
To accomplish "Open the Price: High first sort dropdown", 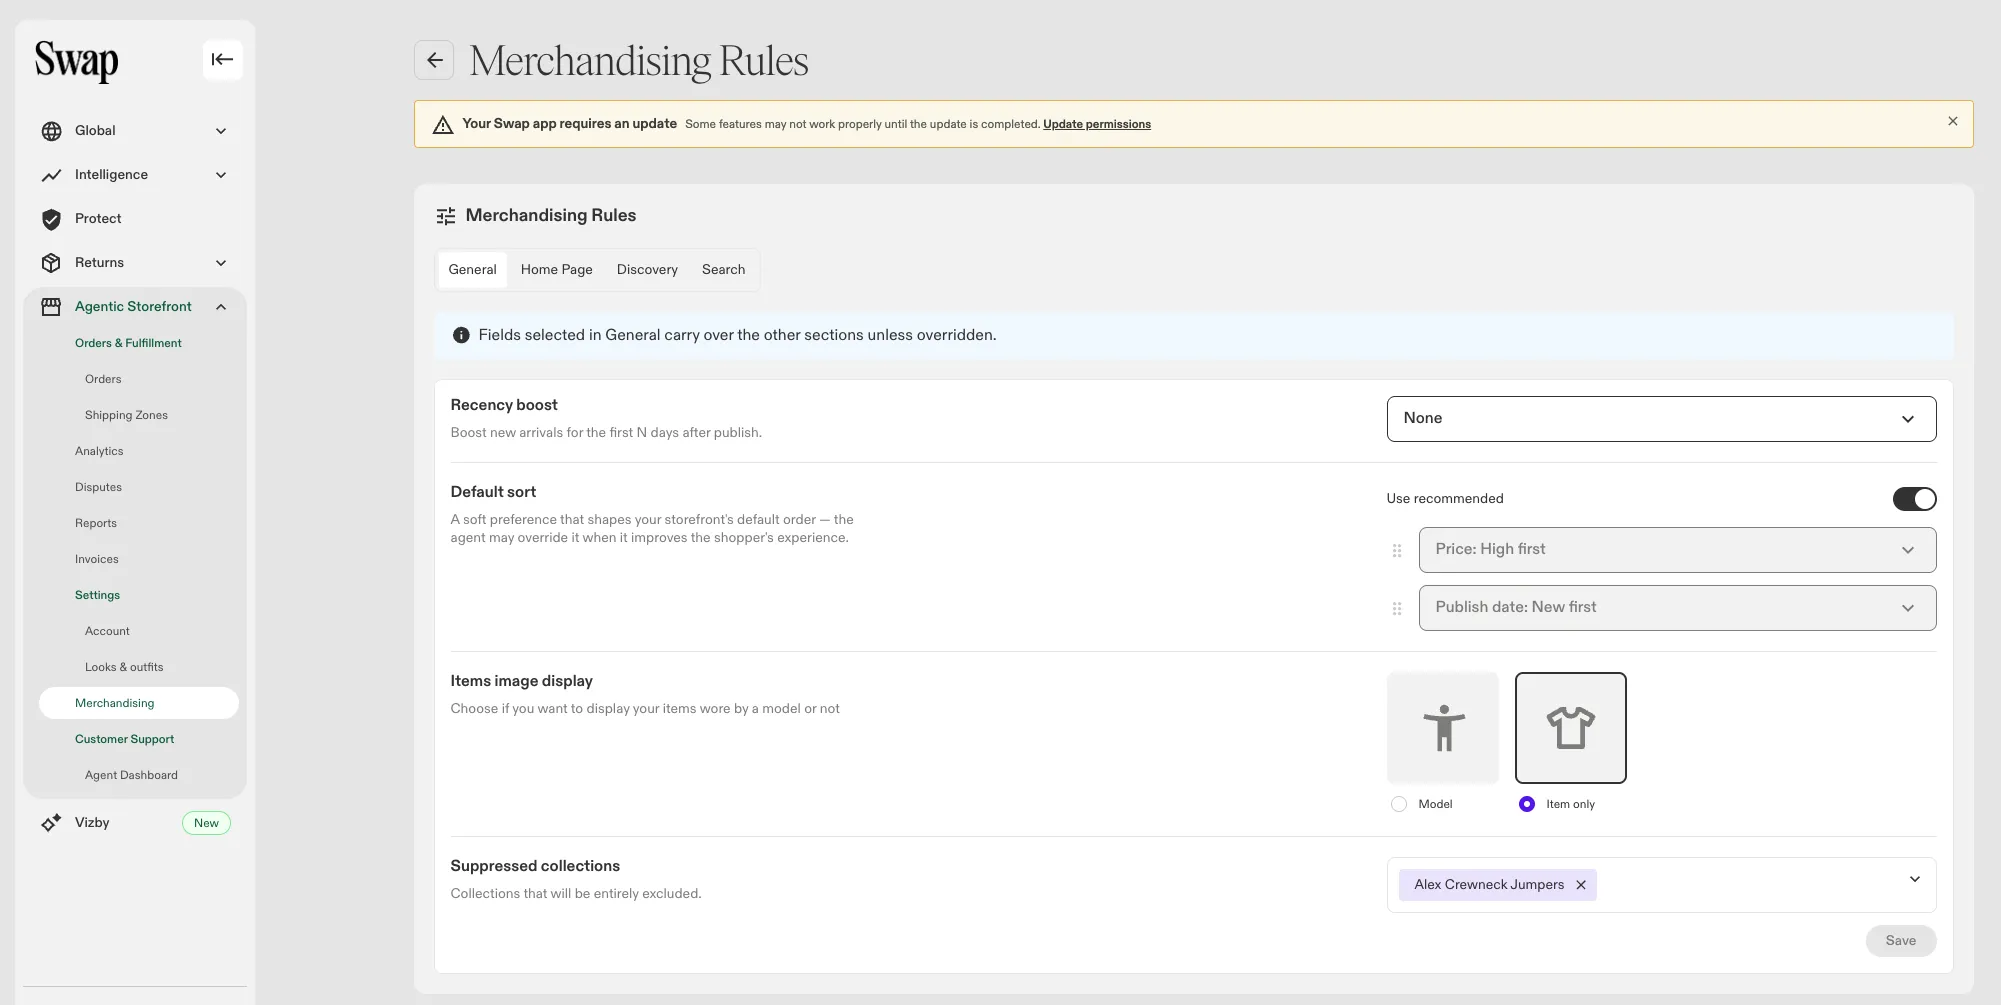I will pyautogui.click(x=1677, y=550).
